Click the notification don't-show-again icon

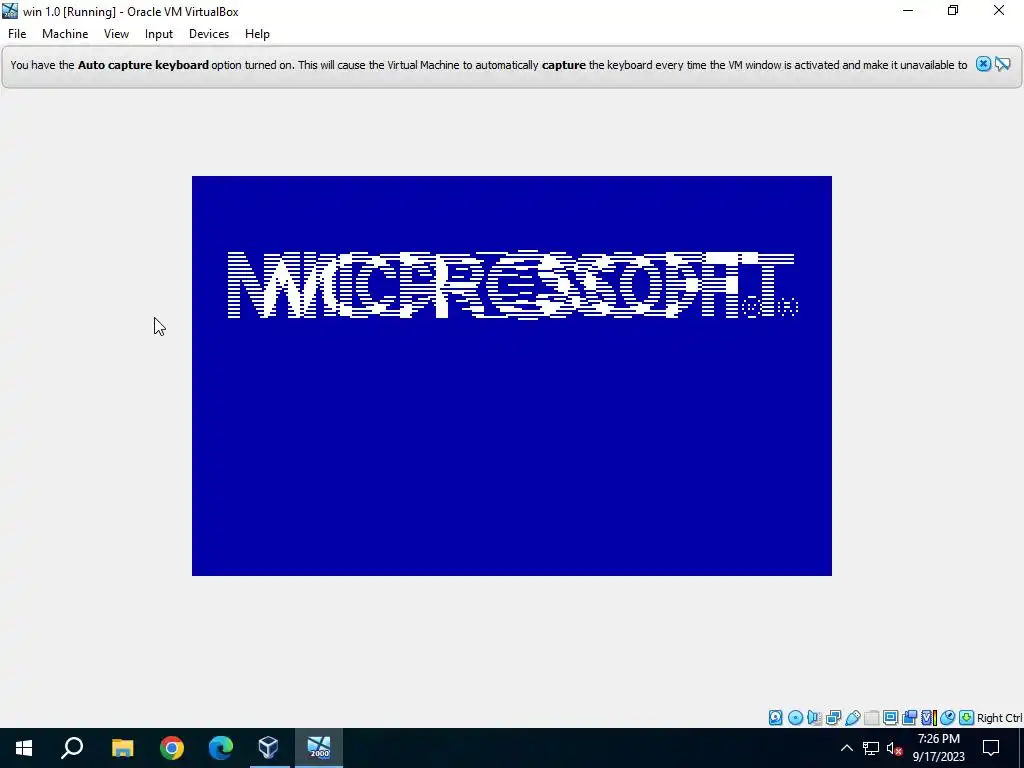[1003, 64]
